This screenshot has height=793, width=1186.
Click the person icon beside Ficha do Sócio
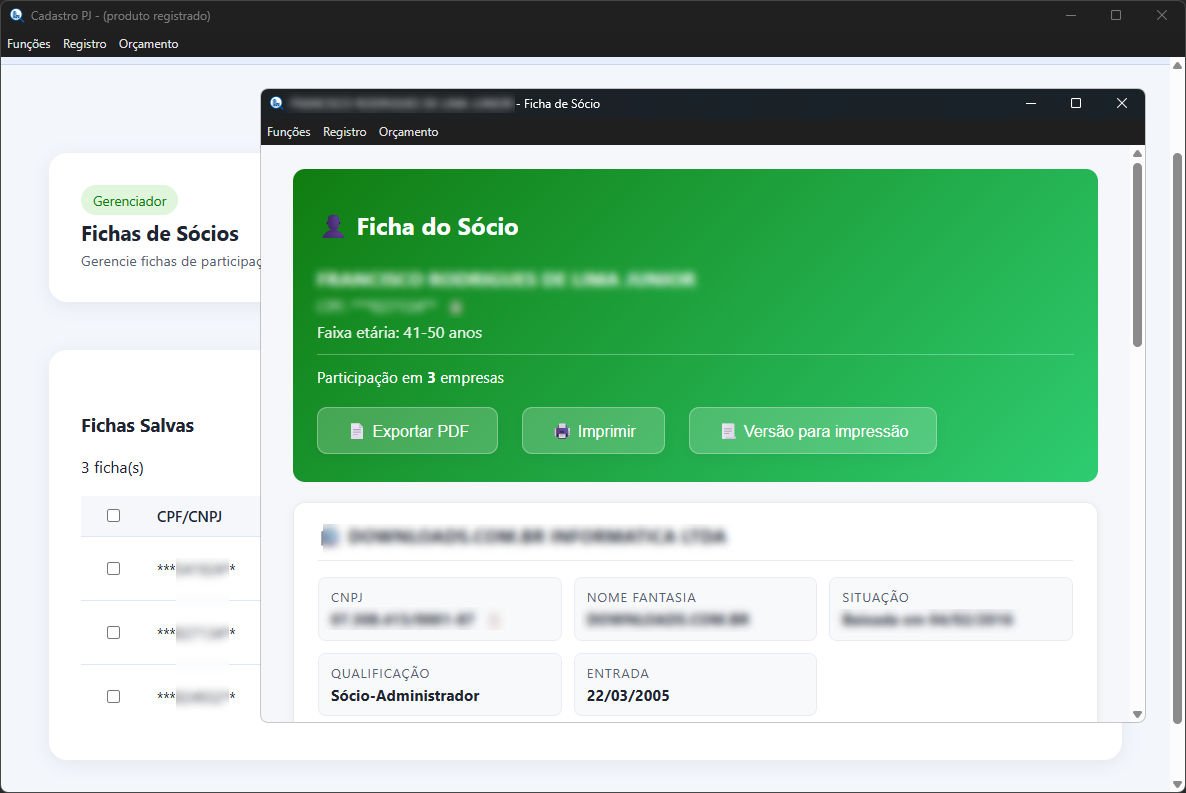[x=333, y=227]
